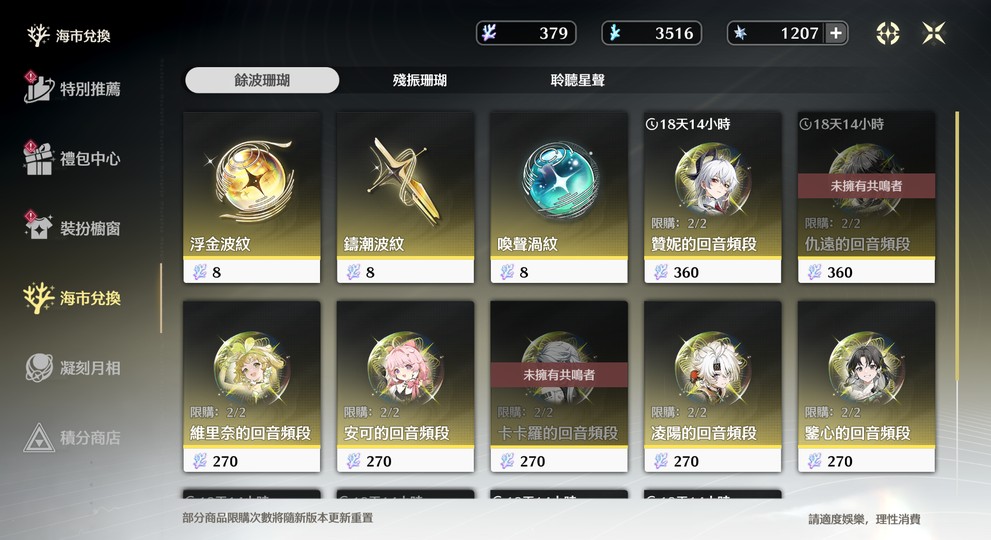Open 禮包中心 gift icon
Viewport: 991px width, 540px height.
tap(39, 158)
